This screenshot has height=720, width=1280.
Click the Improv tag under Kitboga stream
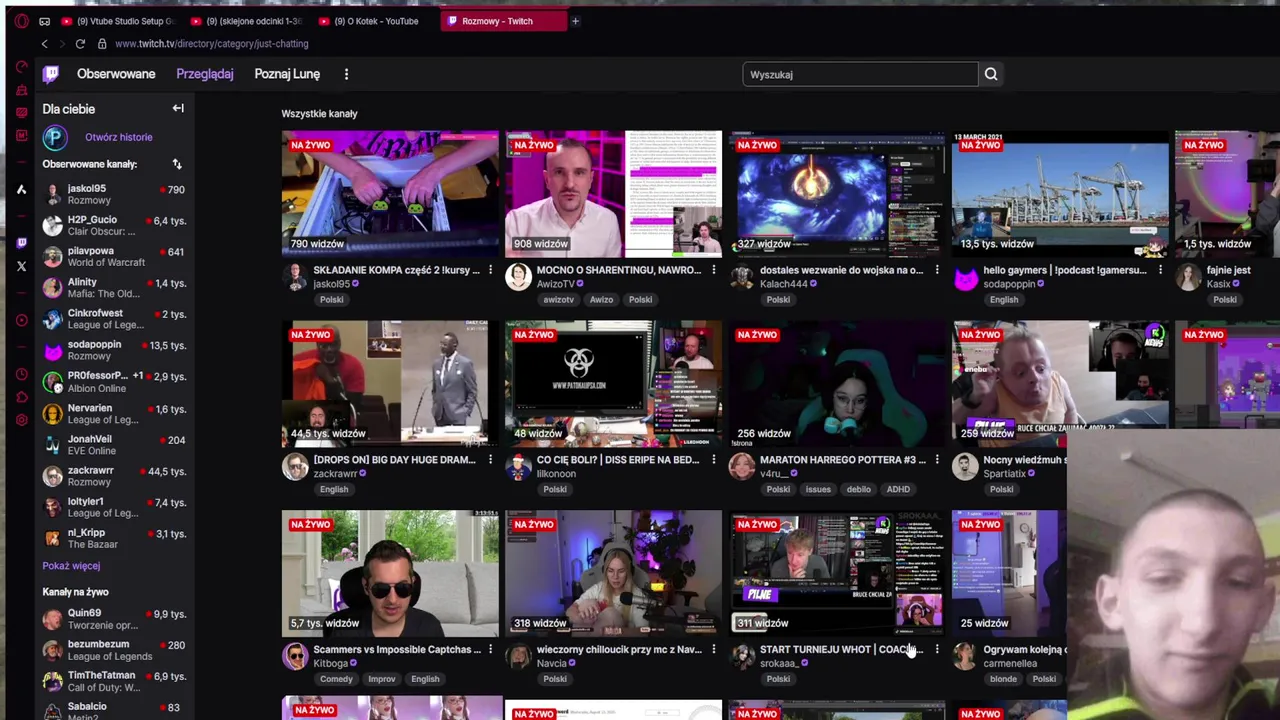(x=381, y=679)
